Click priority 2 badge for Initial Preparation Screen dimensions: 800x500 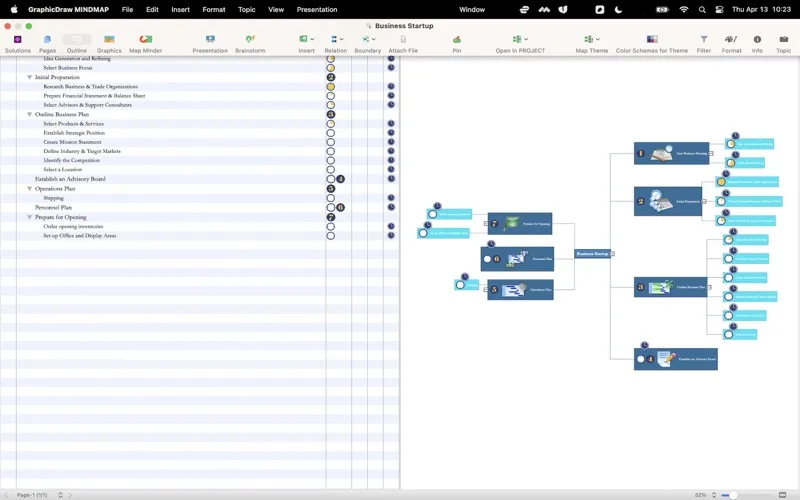point(331,77)
